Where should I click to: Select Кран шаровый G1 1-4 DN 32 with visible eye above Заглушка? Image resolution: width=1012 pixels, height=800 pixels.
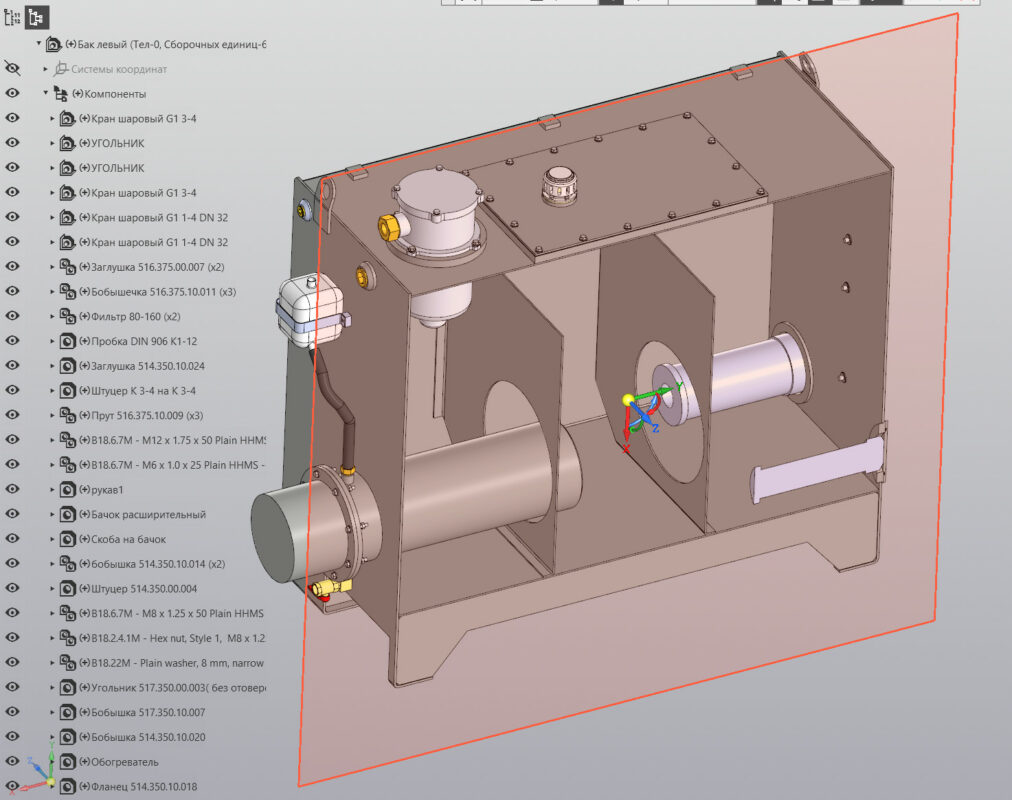[x=154, y=243]
